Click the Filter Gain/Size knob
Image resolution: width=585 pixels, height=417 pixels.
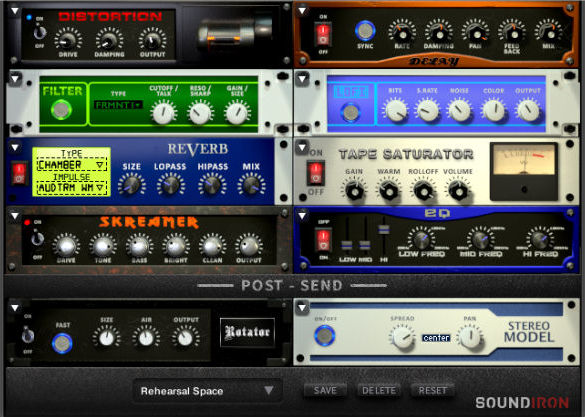pyautogui.click(x=237, y=113)
